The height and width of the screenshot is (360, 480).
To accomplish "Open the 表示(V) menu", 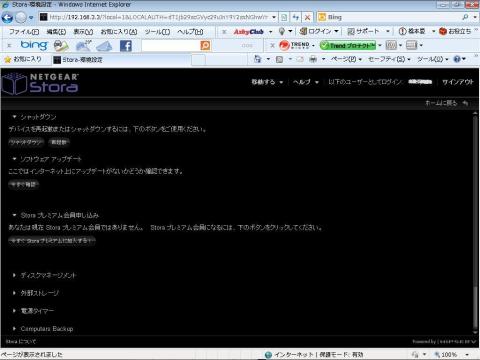I will 83,32.
